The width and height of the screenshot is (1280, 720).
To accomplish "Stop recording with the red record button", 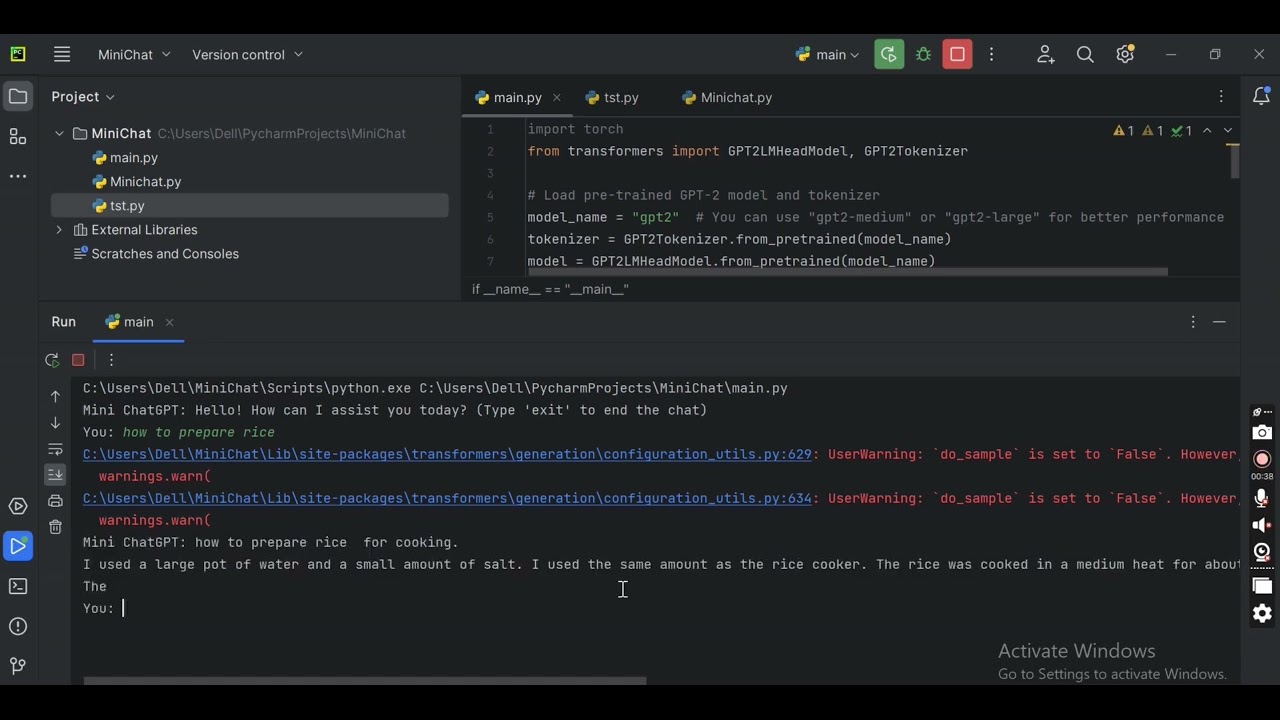I will (1262, 459).
